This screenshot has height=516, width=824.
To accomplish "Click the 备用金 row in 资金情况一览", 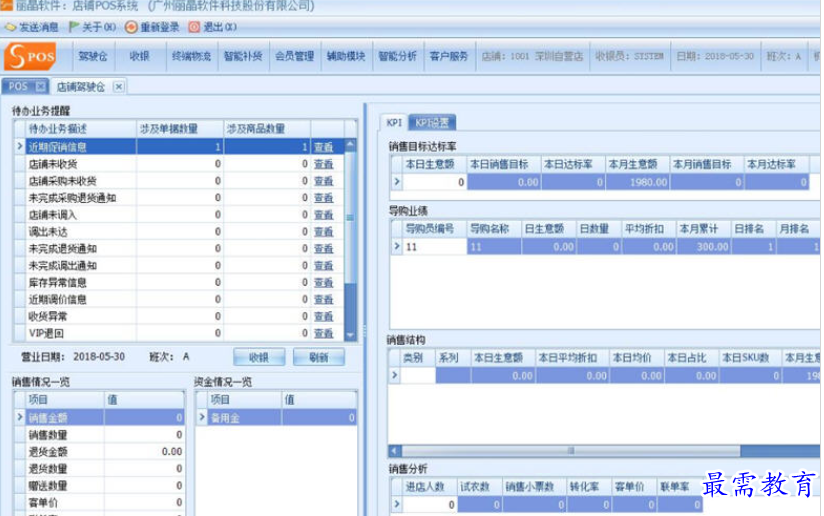I will tap(277, 418).
